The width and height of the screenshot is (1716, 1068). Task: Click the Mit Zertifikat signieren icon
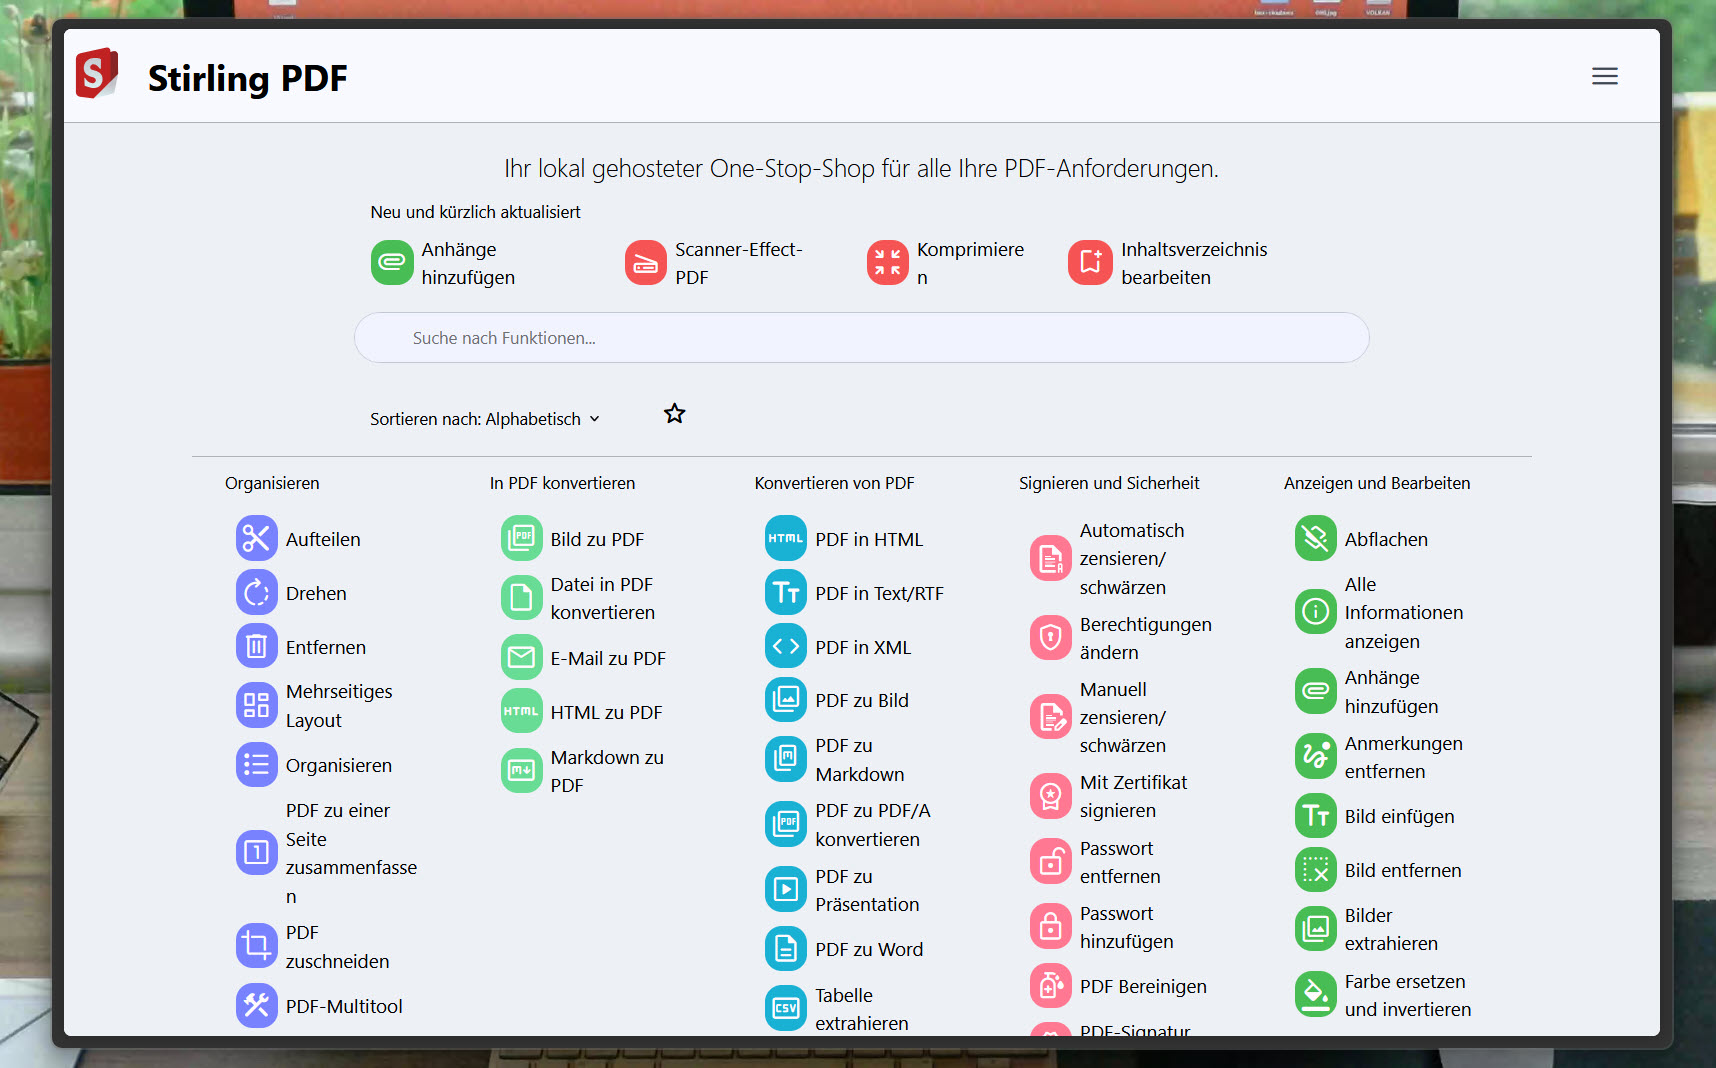click(1050, 796)
